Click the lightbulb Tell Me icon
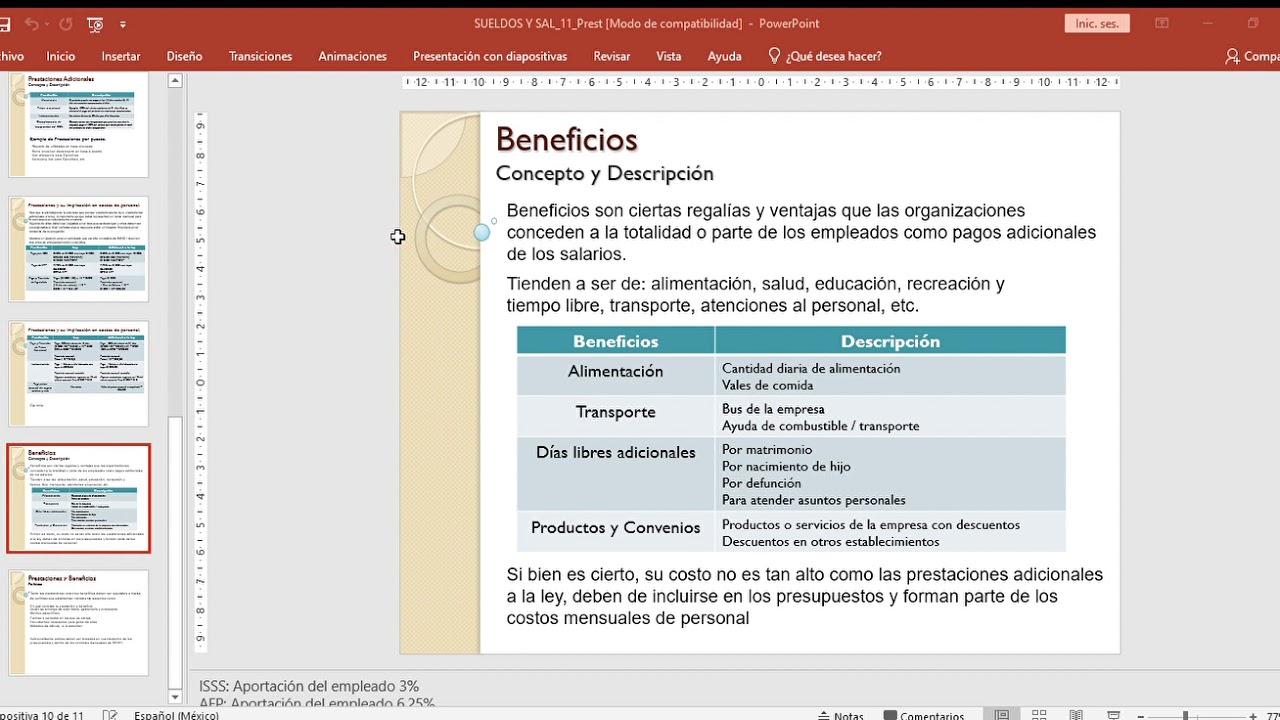Viewport: 1280px width, 720px height. click(774, 56)
